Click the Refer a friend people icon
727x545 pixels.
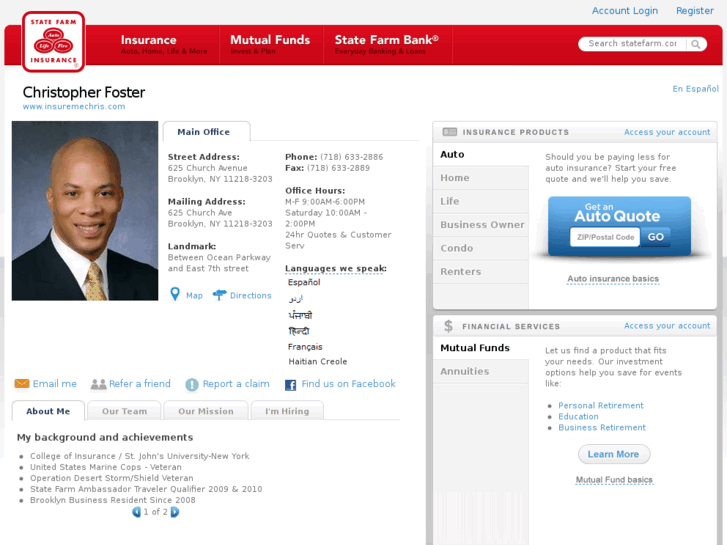(98, 384)
